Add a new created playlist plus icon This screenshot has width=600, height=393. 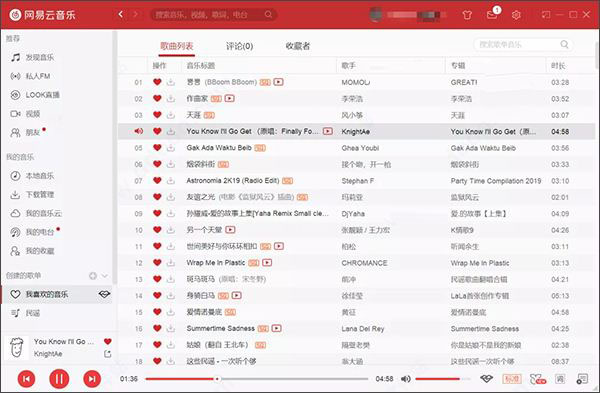point(93,276)
